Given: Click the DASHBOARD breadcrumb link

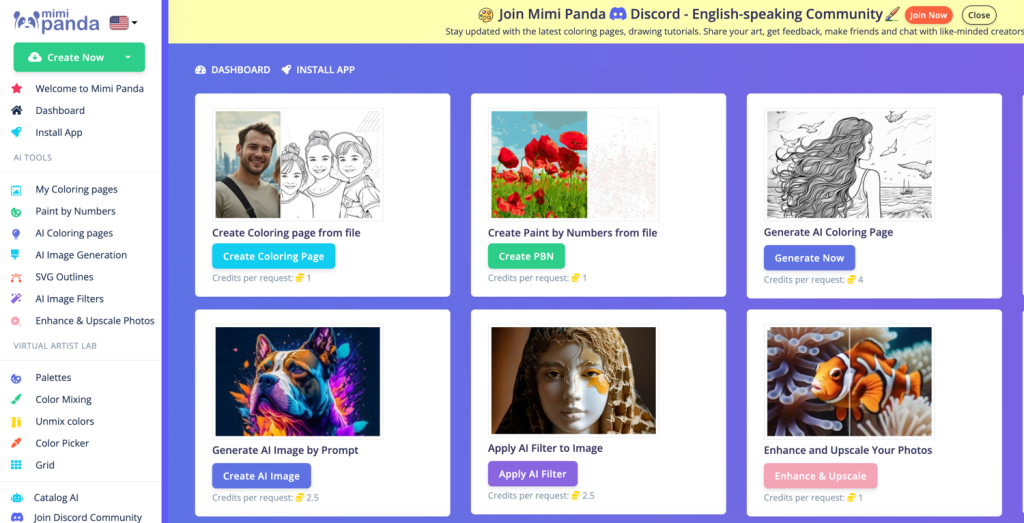Looking at the screenshot, I should [x=240, y=70].
